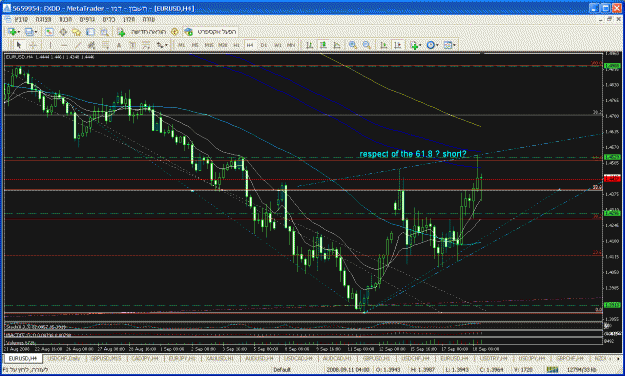This screenshot has width=625, height=376.
Task: Open the first menu right of the menu-bar icon
Action: (x=21, y=19)
